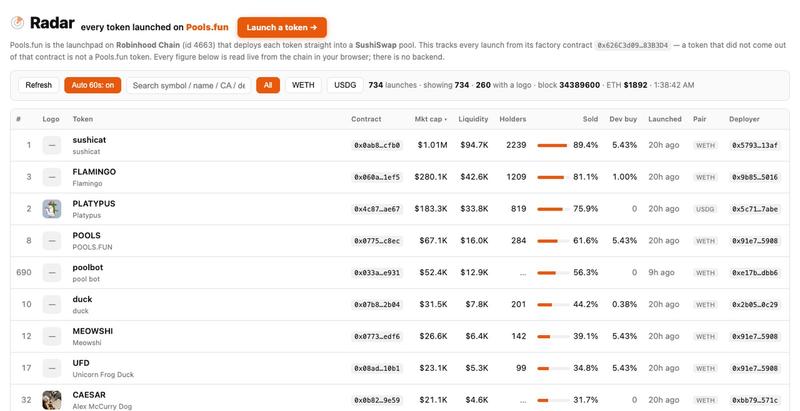Sort by the Launched column header
Viewport: 800px width, 411px height.
tap(665, 119)
